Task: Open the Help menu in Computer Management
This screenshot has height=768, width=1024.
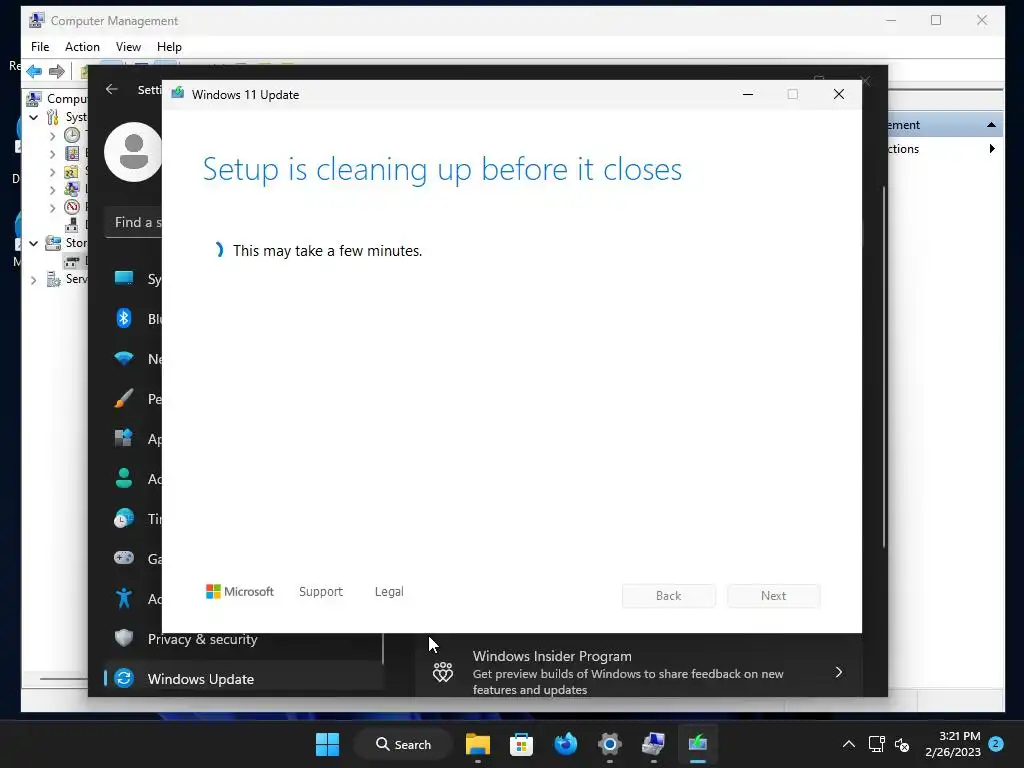Action: pos(169,47)
